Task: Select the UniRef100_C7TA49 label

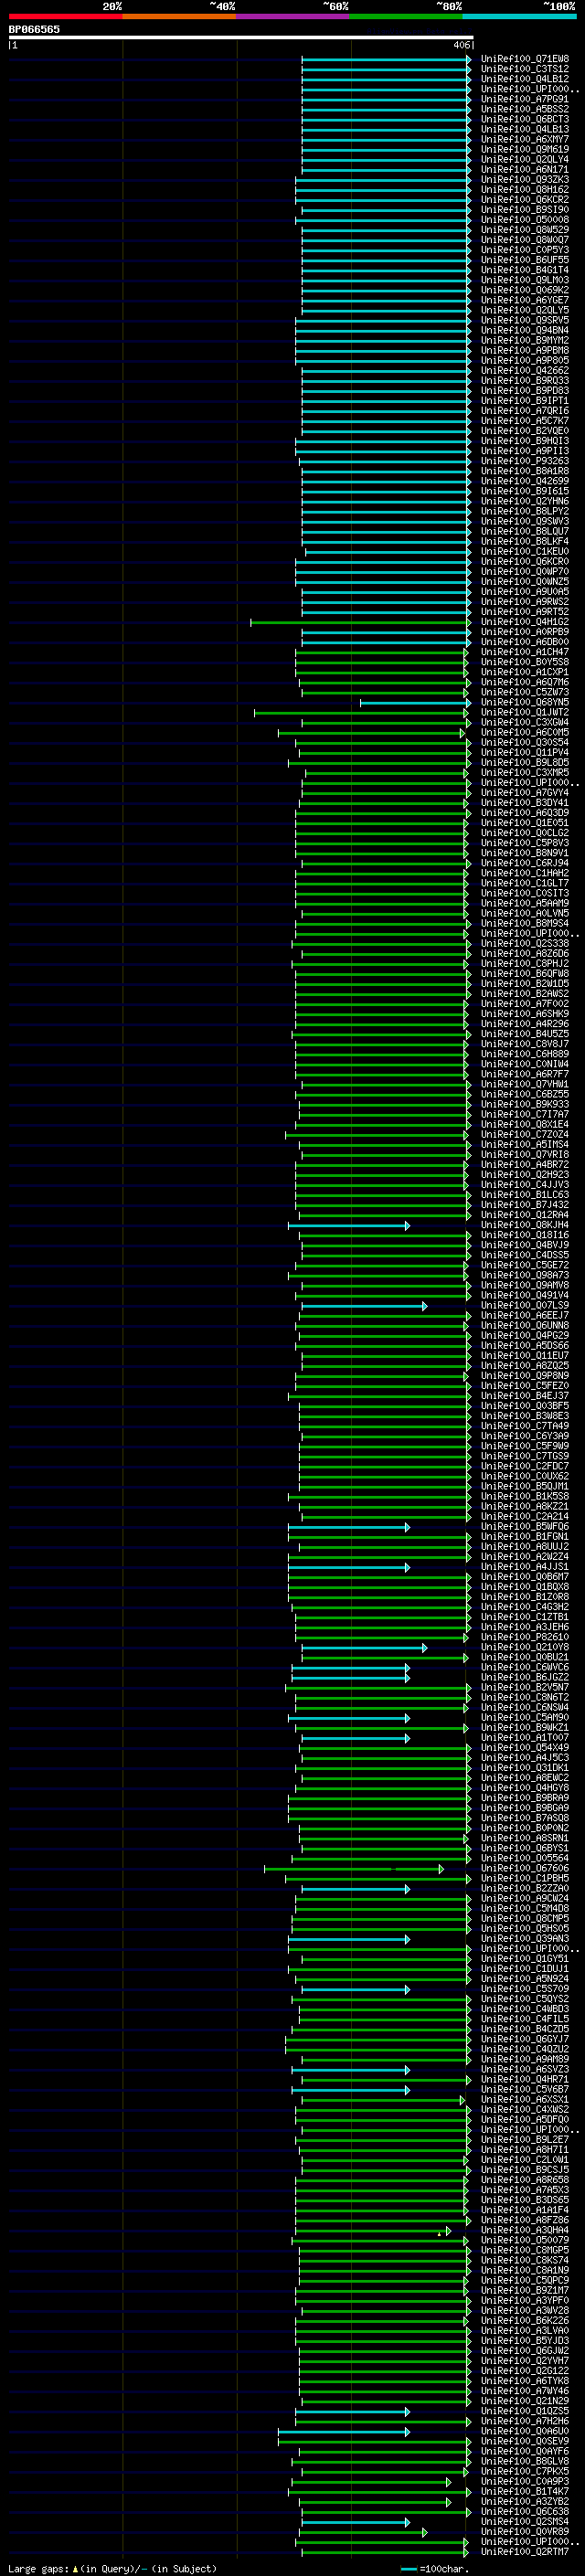Action: coord(525,1426)
